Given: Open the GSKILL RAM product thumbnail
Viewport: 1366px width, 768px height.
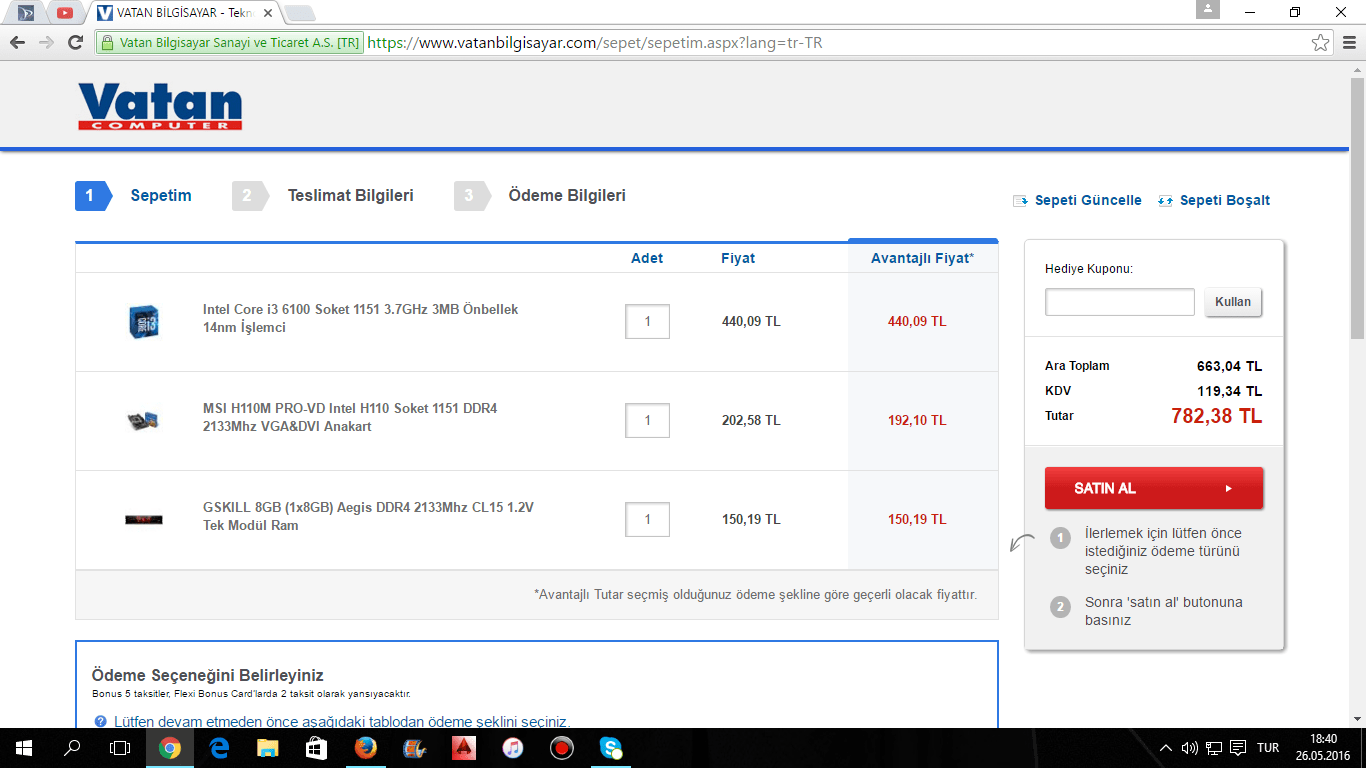Looking at the screenshot, I should [143, 519].
